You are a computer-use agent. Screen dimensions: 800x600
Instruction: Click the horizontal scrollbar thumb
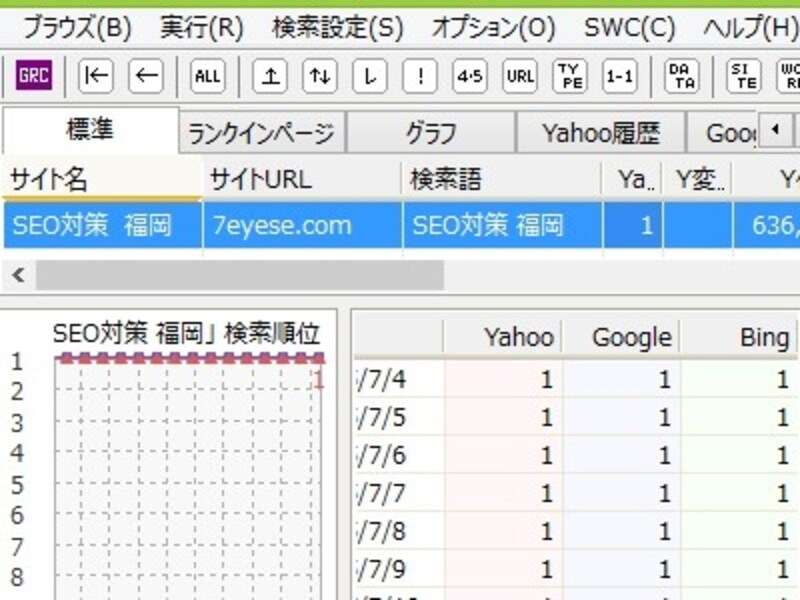[x=239, y=276]
